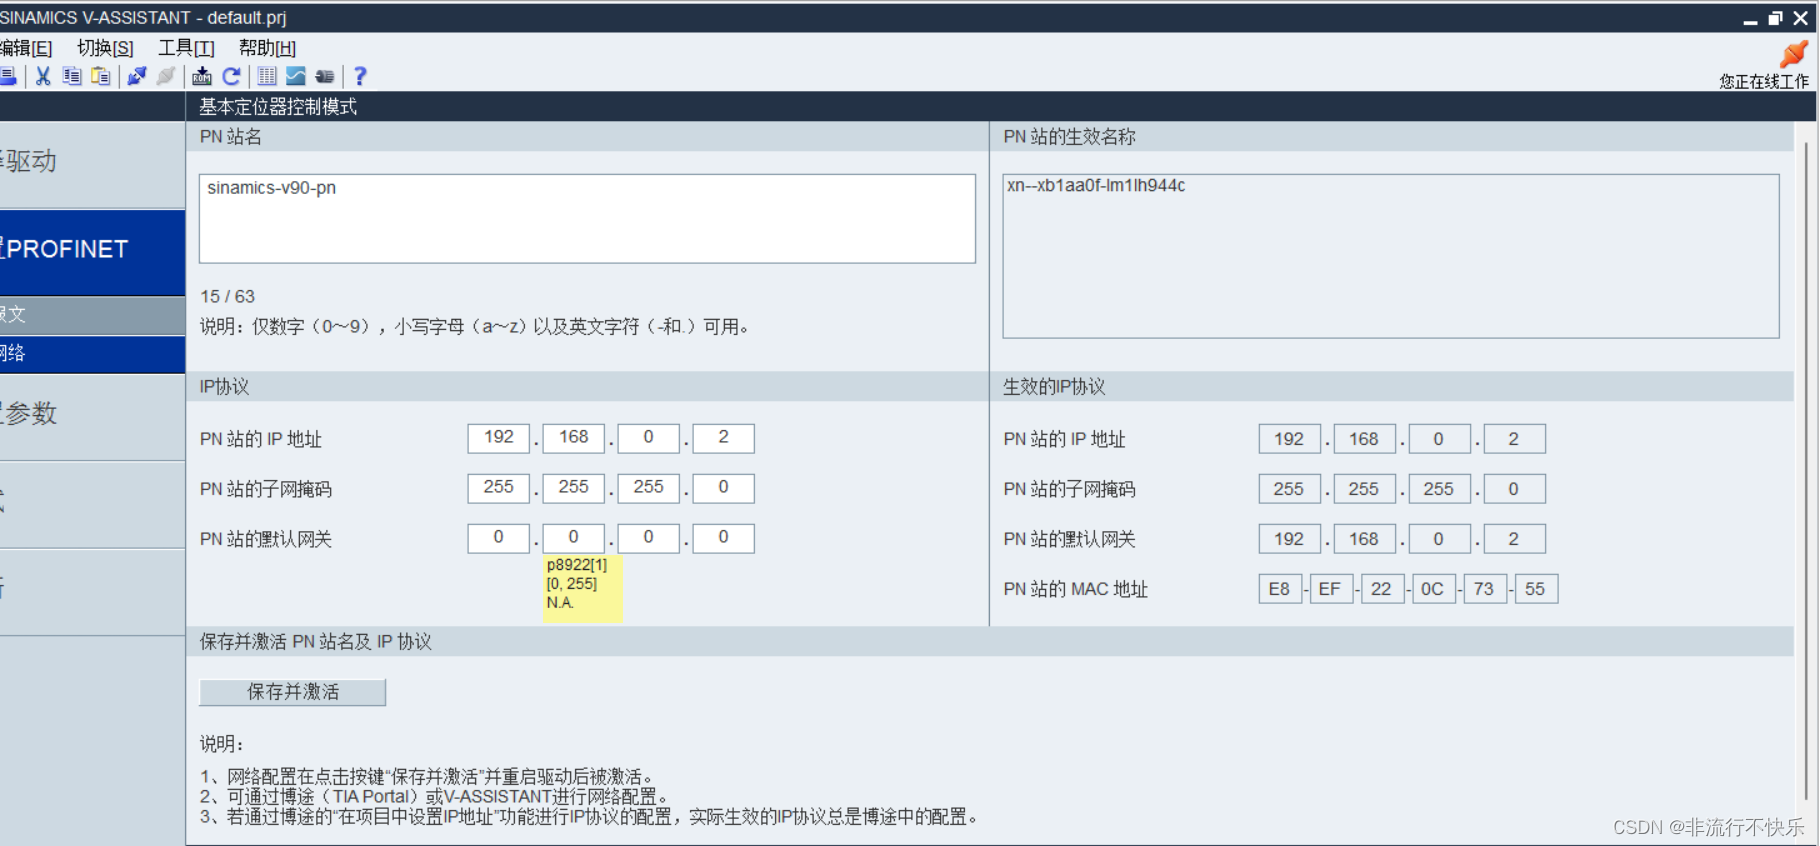Open the 报文 sub-item in sidebar

click(x=92, y=315)
